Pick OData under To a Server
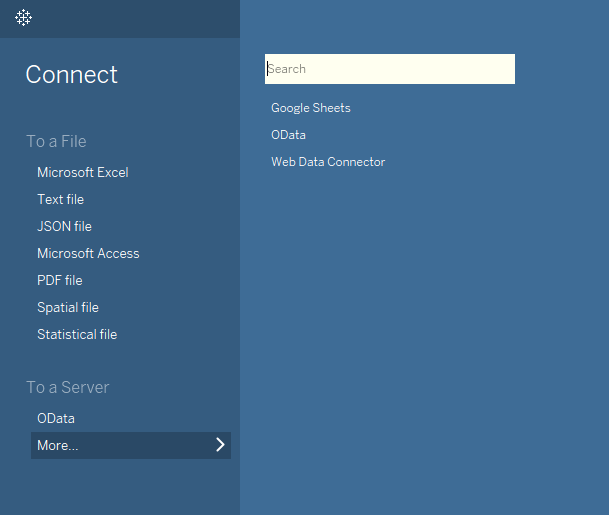Viewport: 609px width, 515px height. click(x=56, y=419)
